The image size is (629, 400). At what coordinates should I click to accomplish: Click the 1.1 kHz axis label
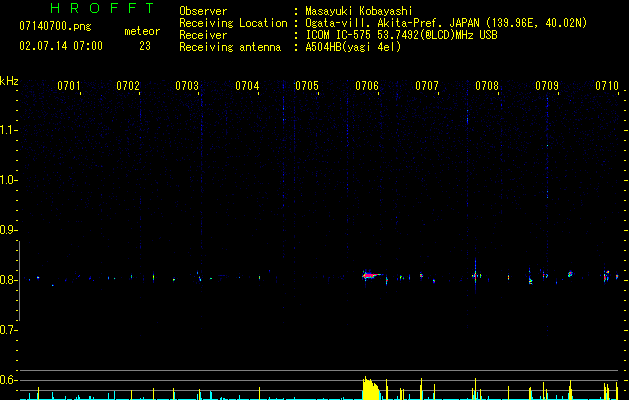click(x=7, y=130)
